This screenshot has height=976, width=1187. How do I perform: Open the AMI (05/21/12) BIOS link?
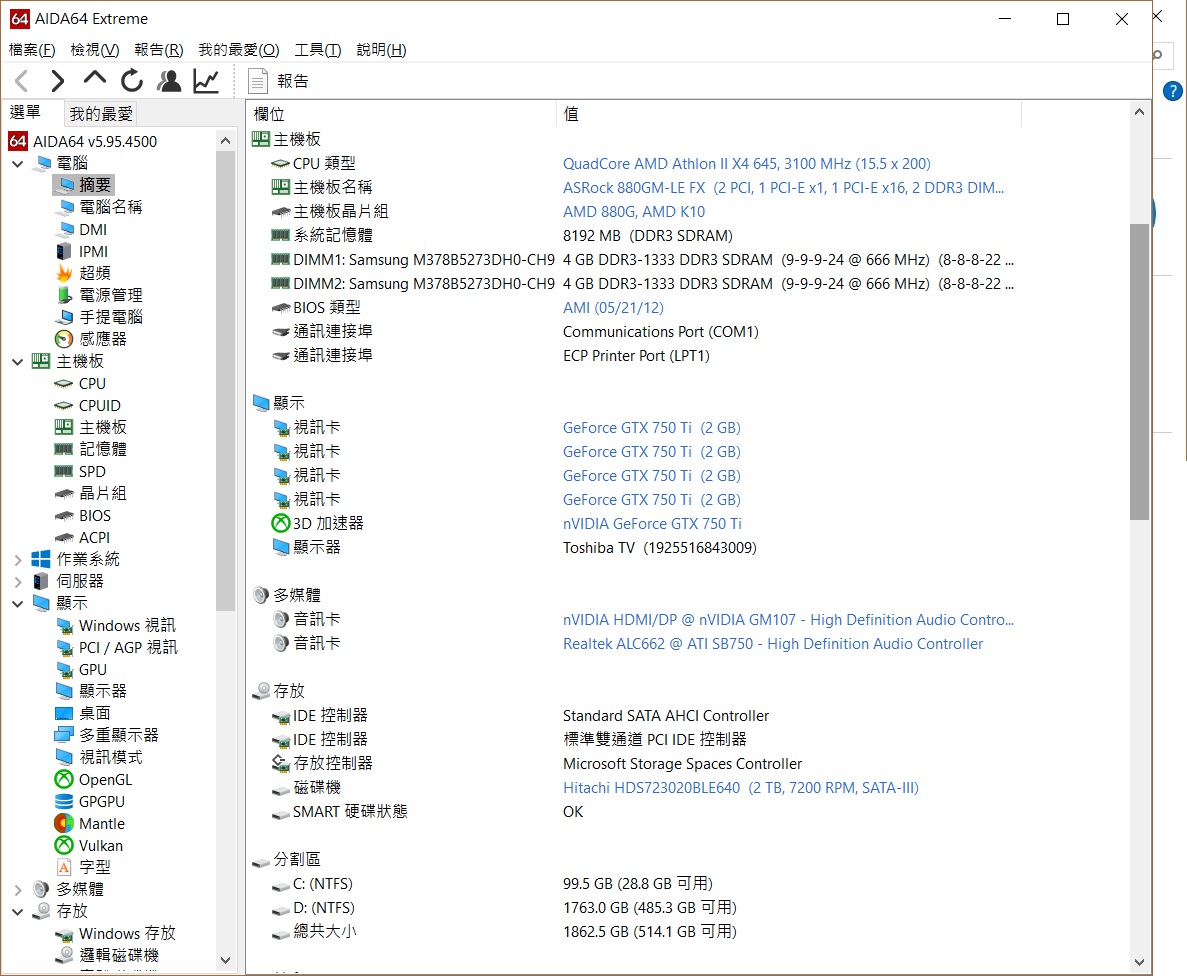tap(613, 308)
